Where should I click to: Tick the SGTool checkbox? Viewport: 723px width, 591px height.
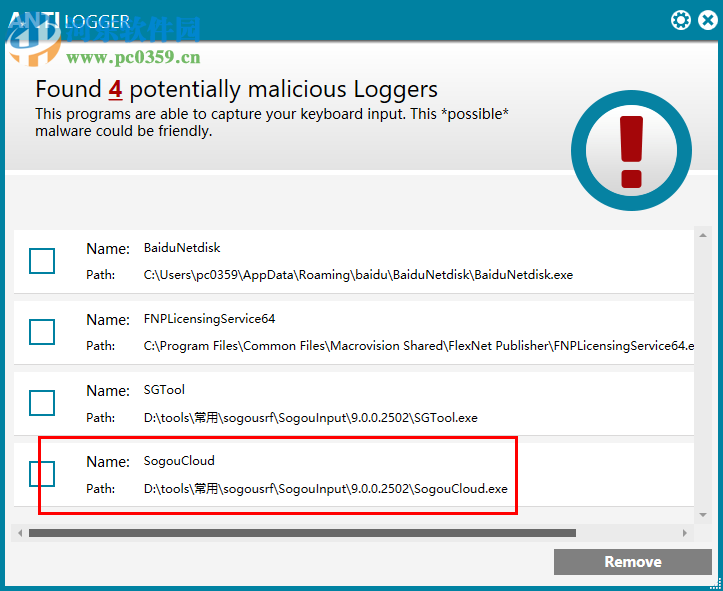[x=42, y=403]
